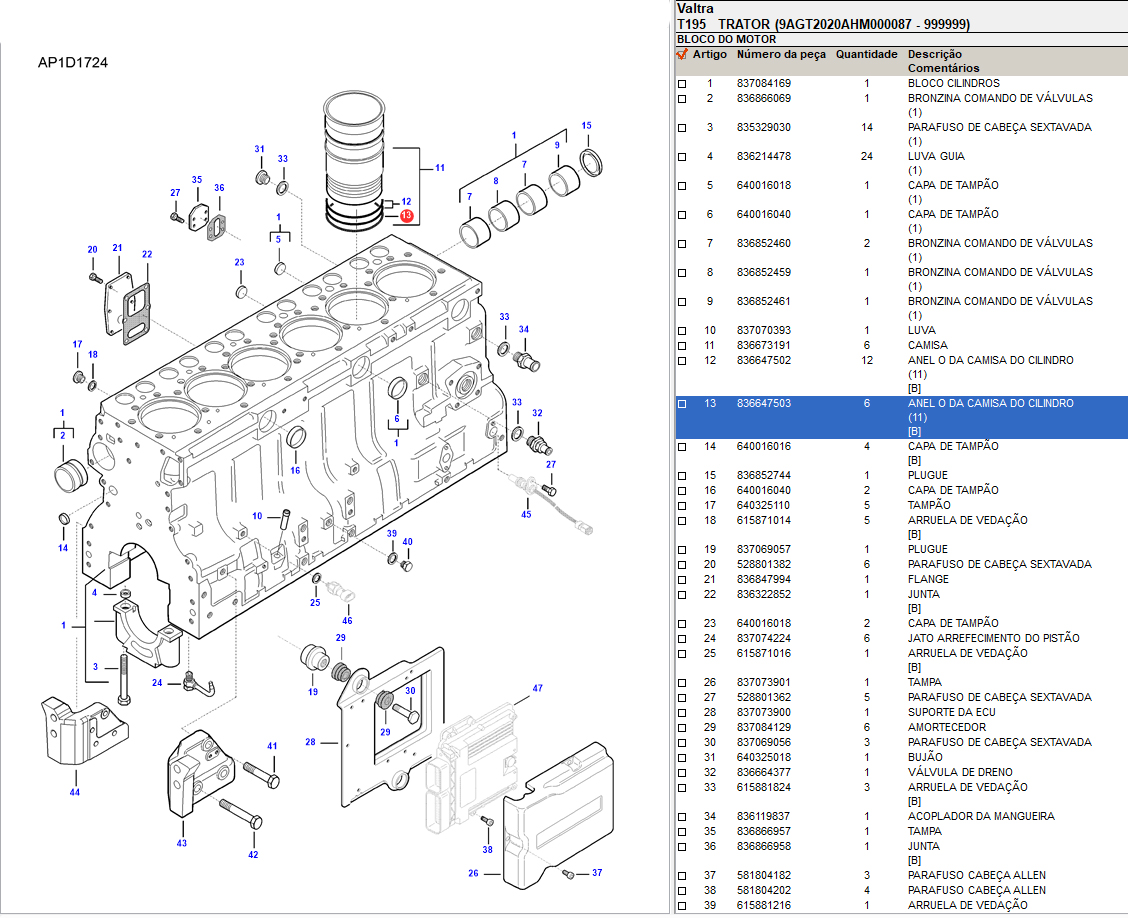Click callout 28 for the ECU support plate
This screenshot has width=1128, height=918.
310,742
